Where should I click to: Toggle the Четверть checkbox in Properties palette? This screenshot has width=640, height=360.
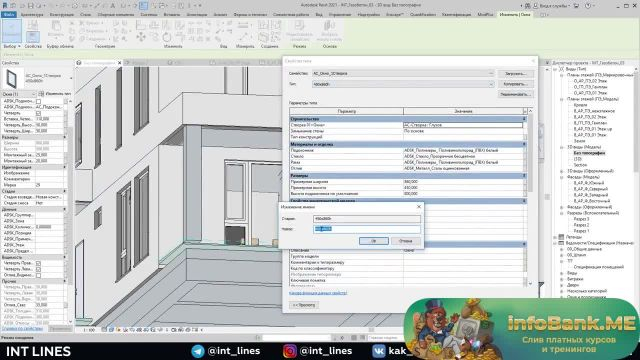click(38, 113)
